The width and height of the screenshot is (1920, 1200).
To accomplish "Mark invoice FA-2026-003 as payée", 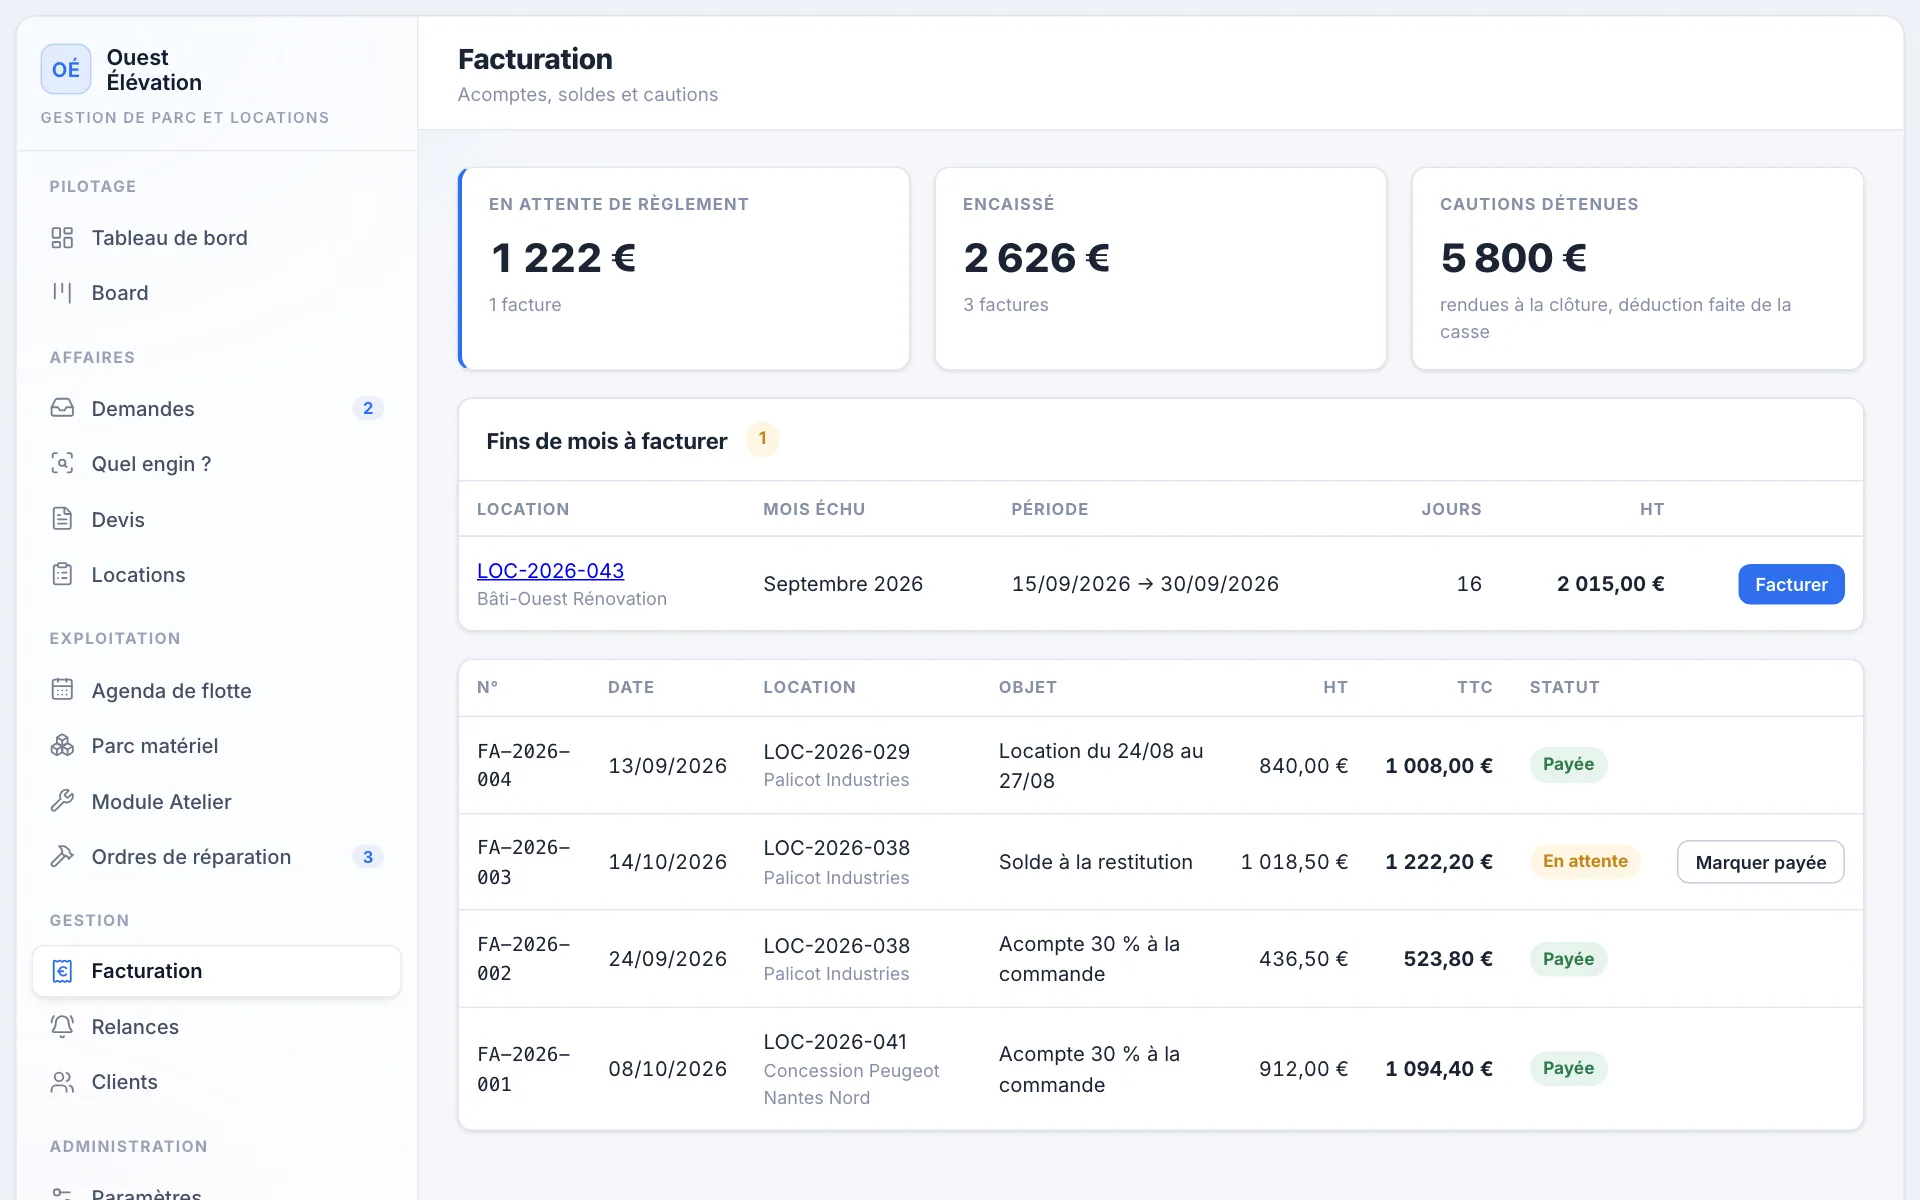I will tap(1760, 862).
